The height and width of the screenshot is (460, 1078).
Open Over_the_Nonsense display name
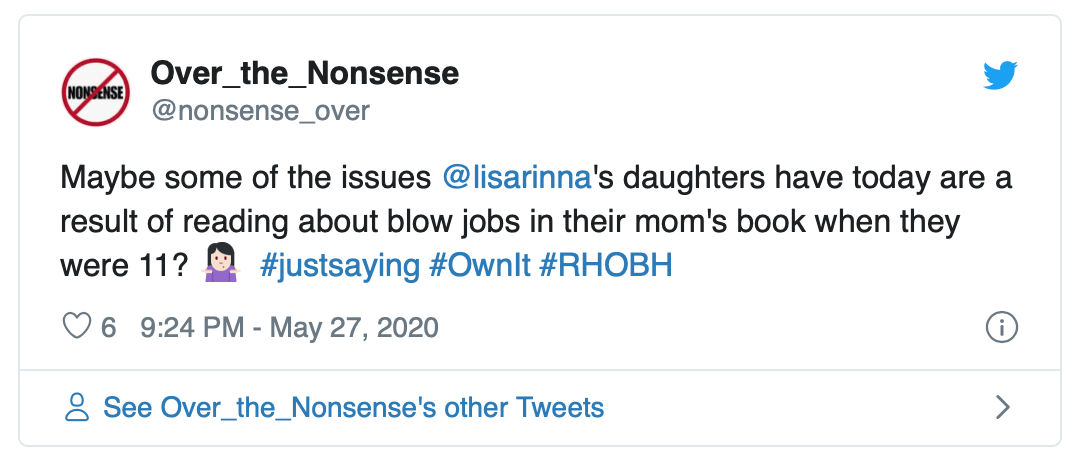[x=304, y=73]
